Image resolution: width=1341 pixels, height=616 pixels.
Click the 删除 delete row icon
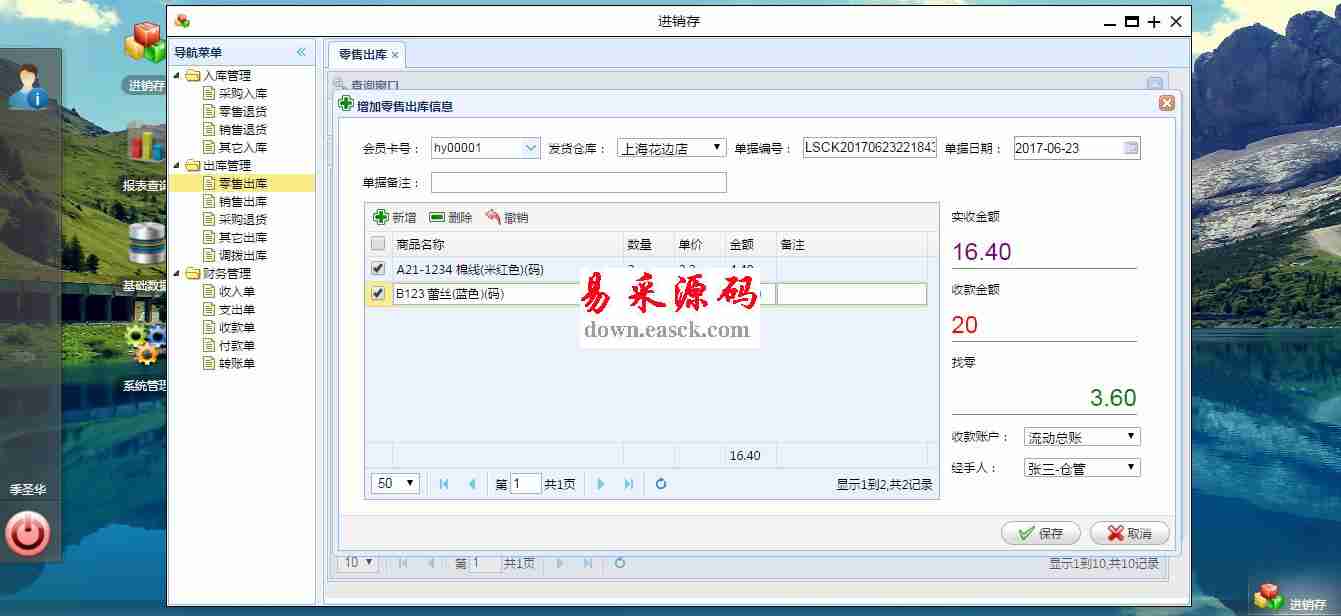point(437,217)
